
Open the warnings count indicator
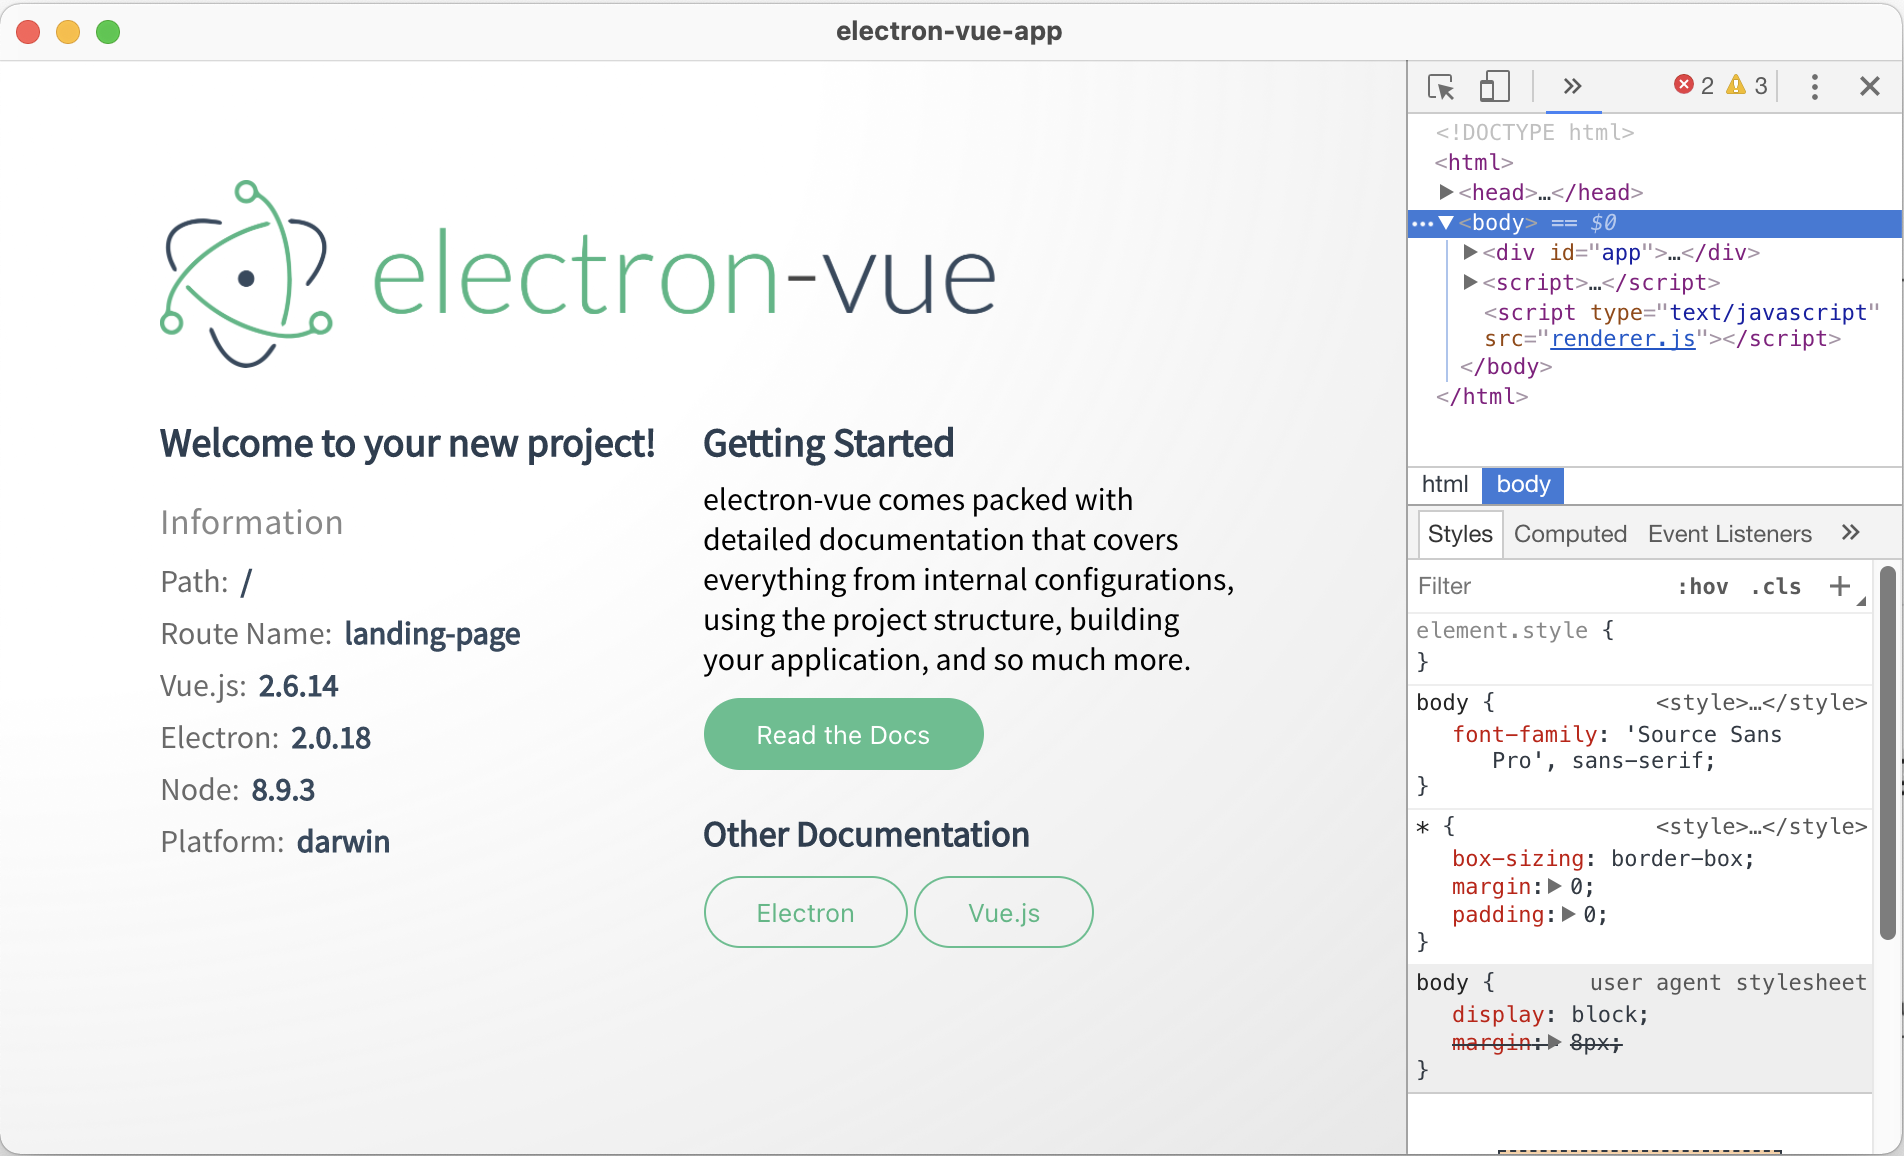pos(1748,86)
